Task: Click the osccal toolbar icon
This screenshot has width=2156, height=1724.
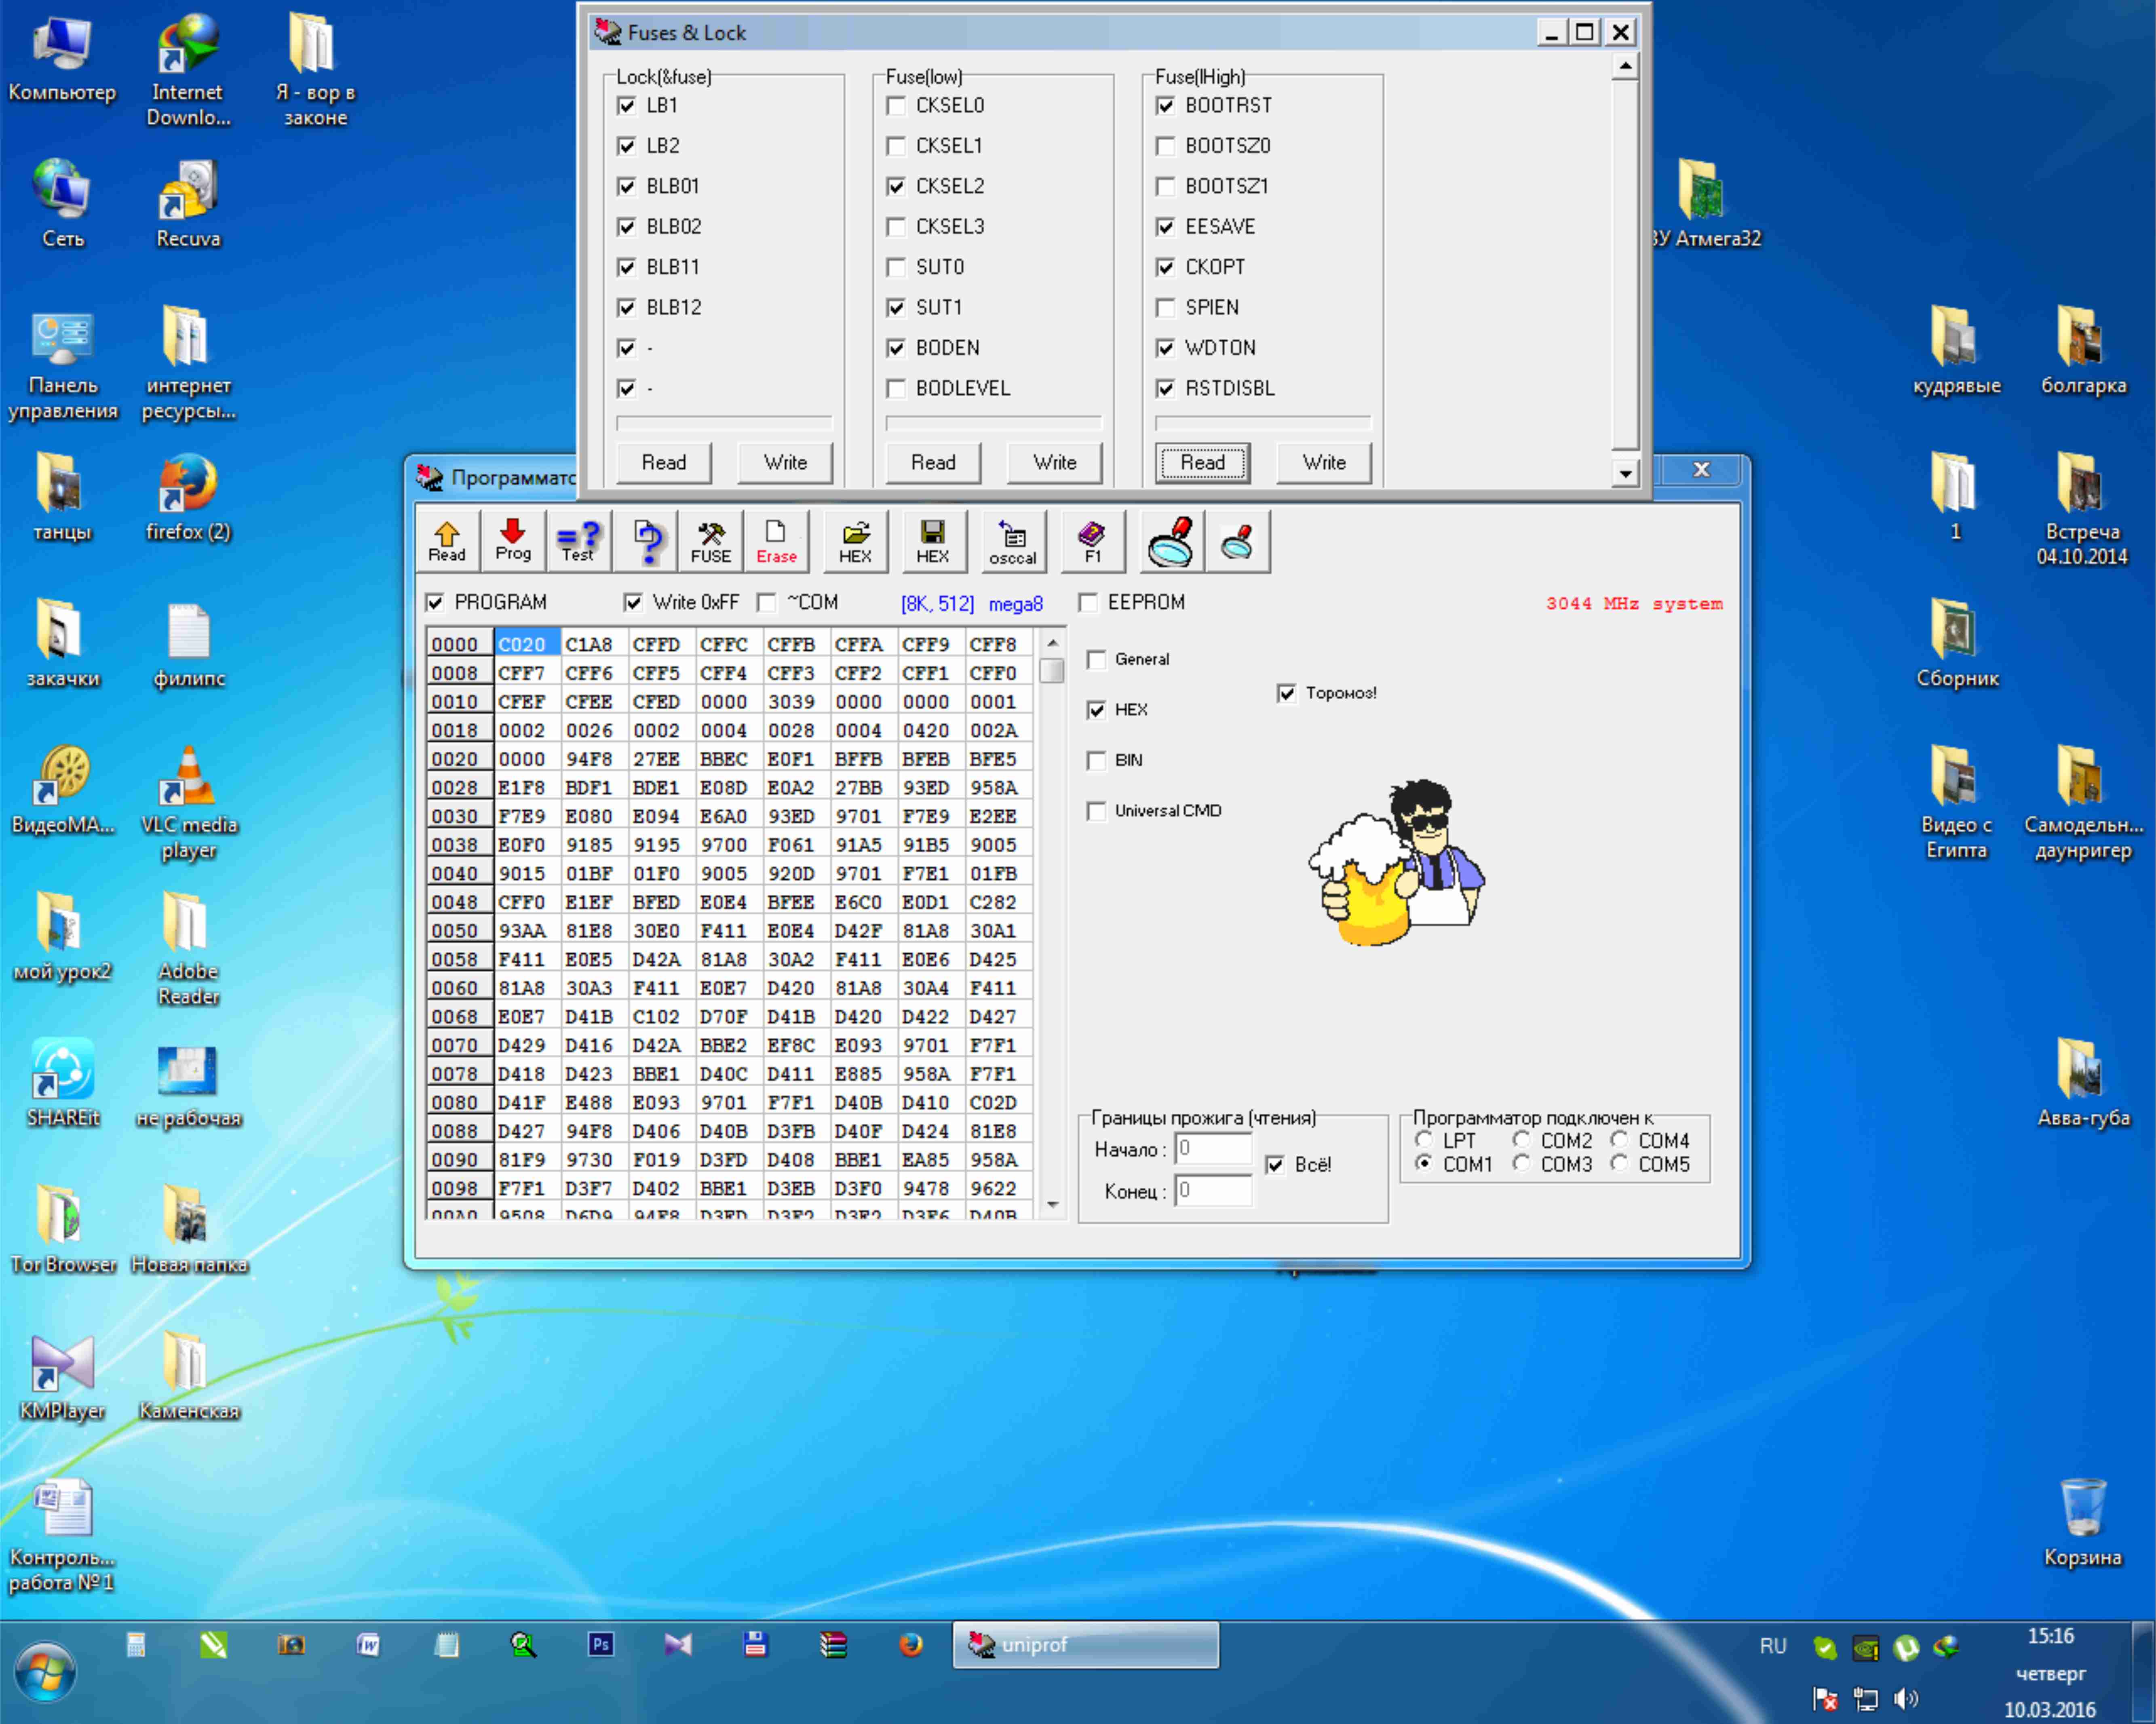Action: click(1013, 541)
